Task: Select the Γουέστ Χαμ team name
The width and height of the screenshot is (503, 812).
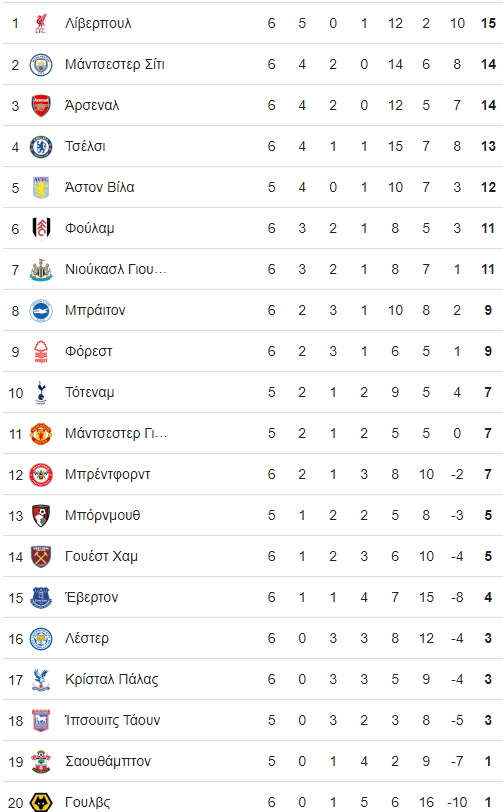Action: click(x=102, y=556)
